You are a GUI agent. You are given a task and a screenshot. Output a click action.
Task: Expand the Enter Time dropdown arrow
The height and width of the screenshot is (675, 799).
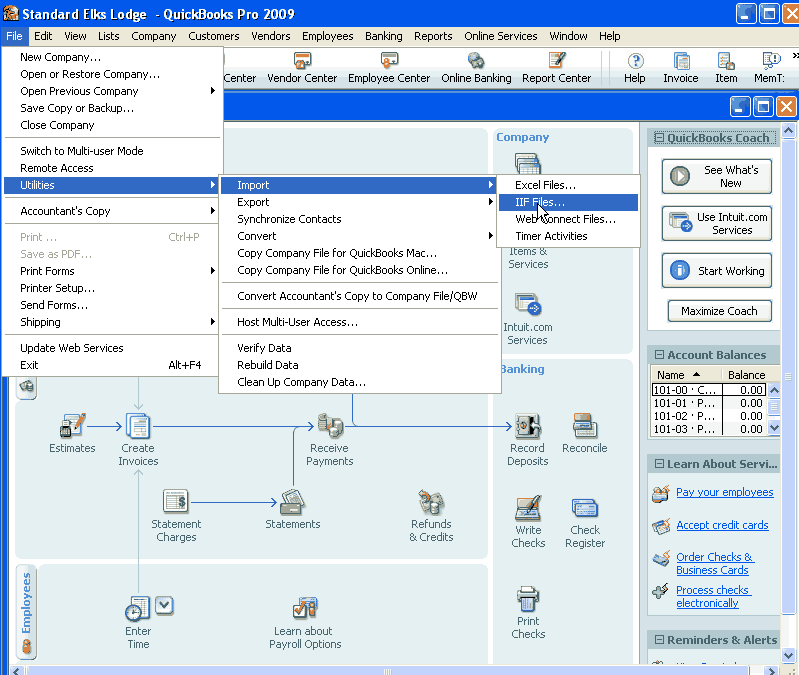pyautogui.click(x=164, y=604)
